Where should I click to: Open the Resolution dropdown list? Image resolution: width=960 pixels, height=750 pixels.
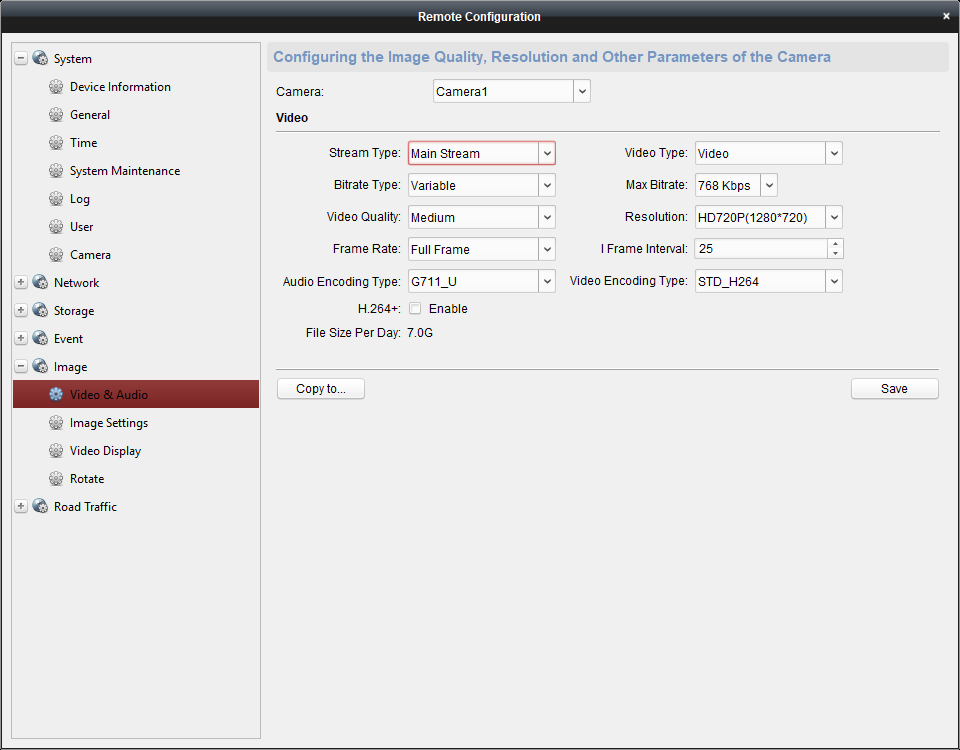(834, 217)
